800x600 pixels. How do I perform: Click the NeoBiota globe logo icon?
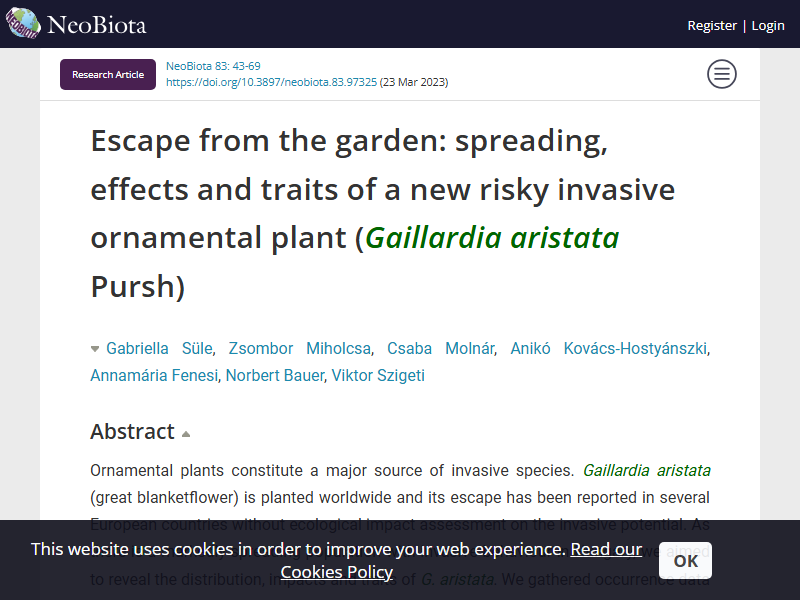(23, 23)
